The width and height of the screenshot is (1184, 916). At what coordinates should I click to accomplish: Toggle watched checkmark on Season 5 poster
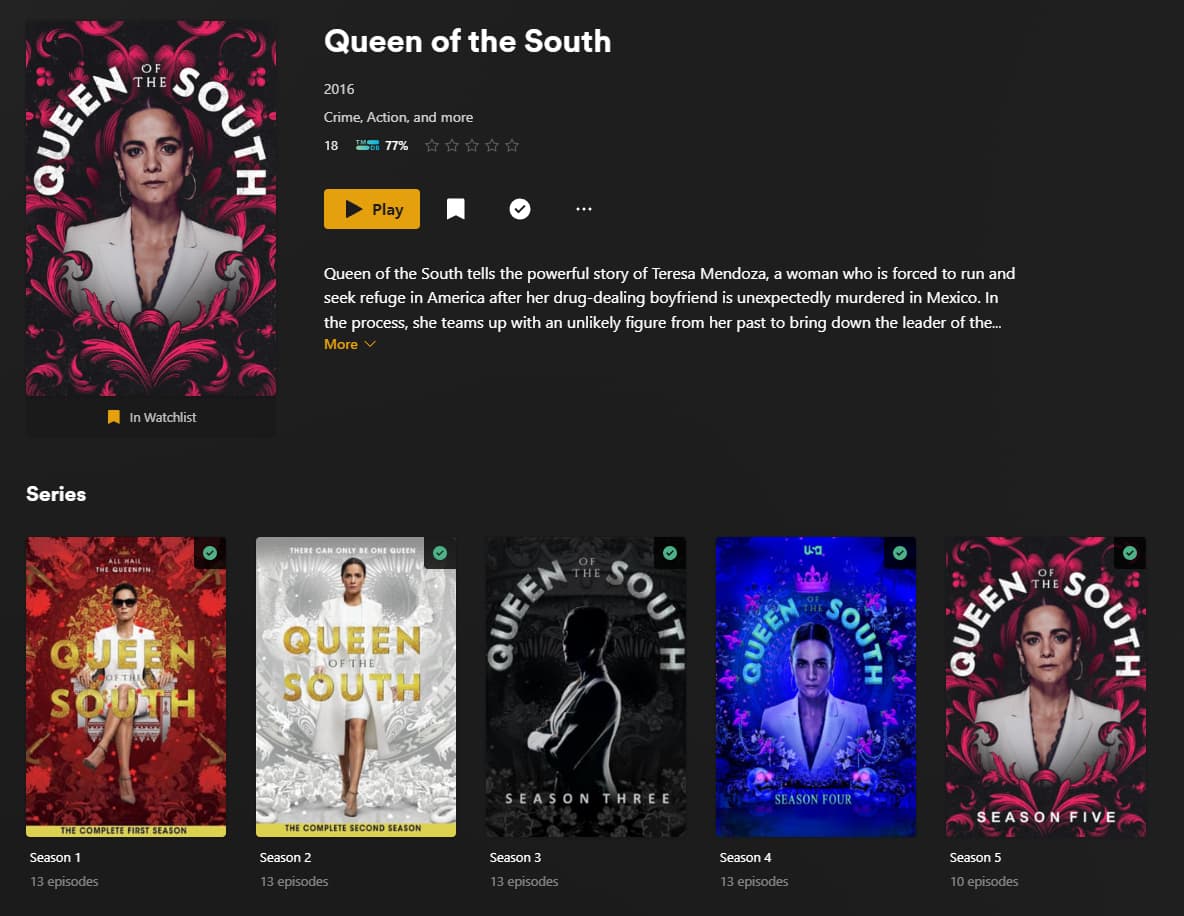point(1130,553)
